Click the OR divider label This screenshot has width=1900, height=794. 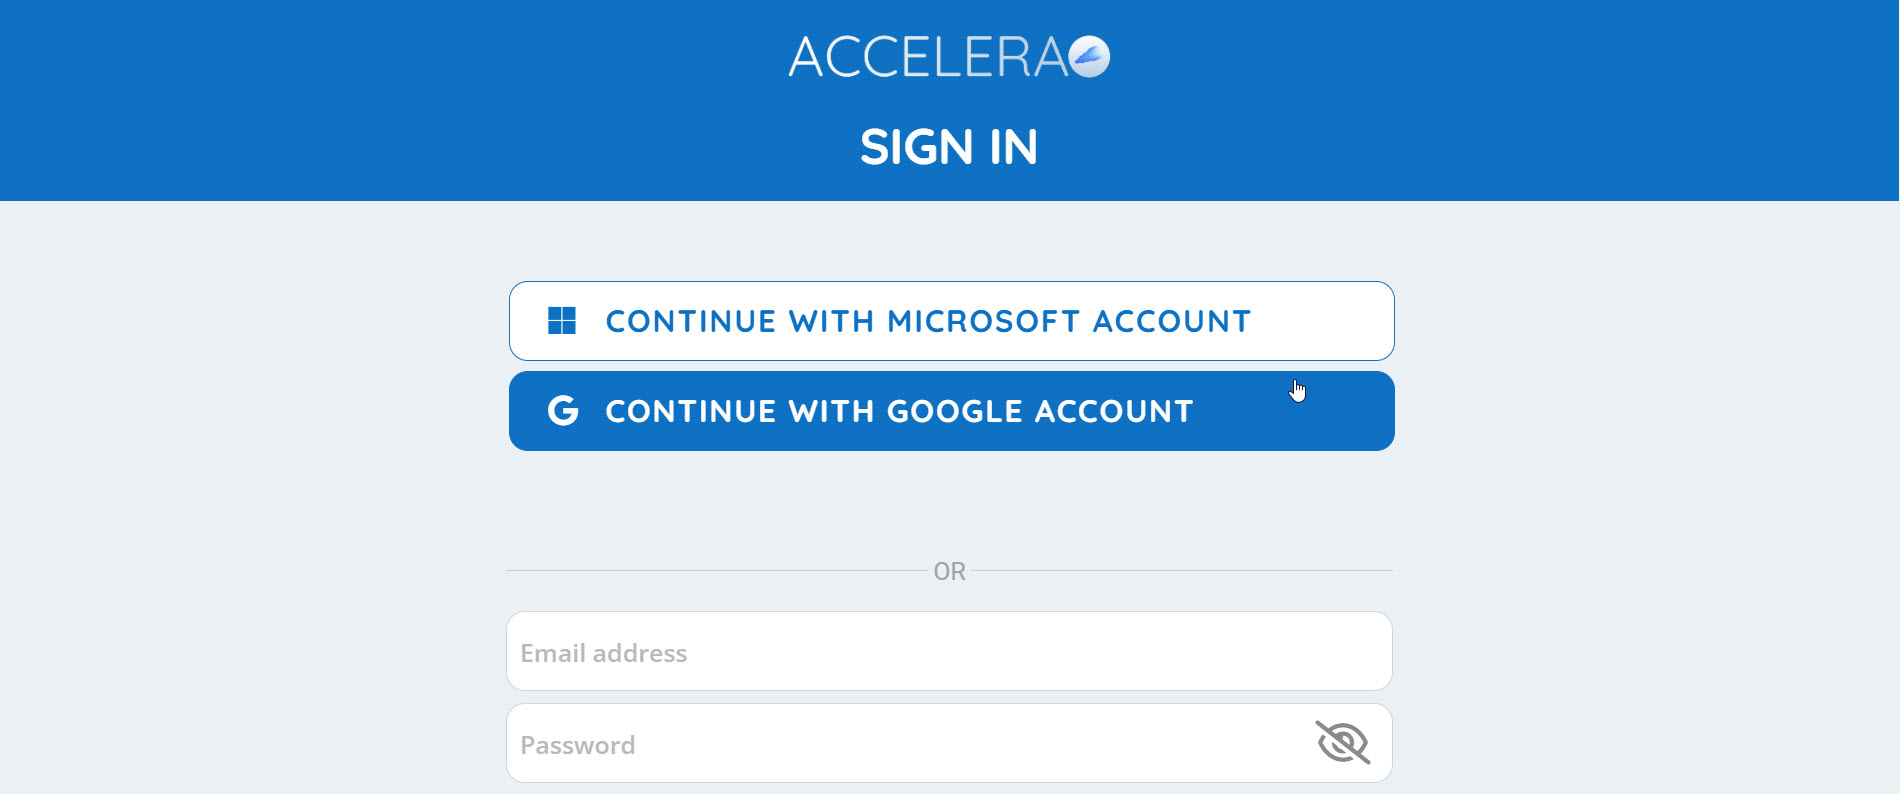pos(949,571)
